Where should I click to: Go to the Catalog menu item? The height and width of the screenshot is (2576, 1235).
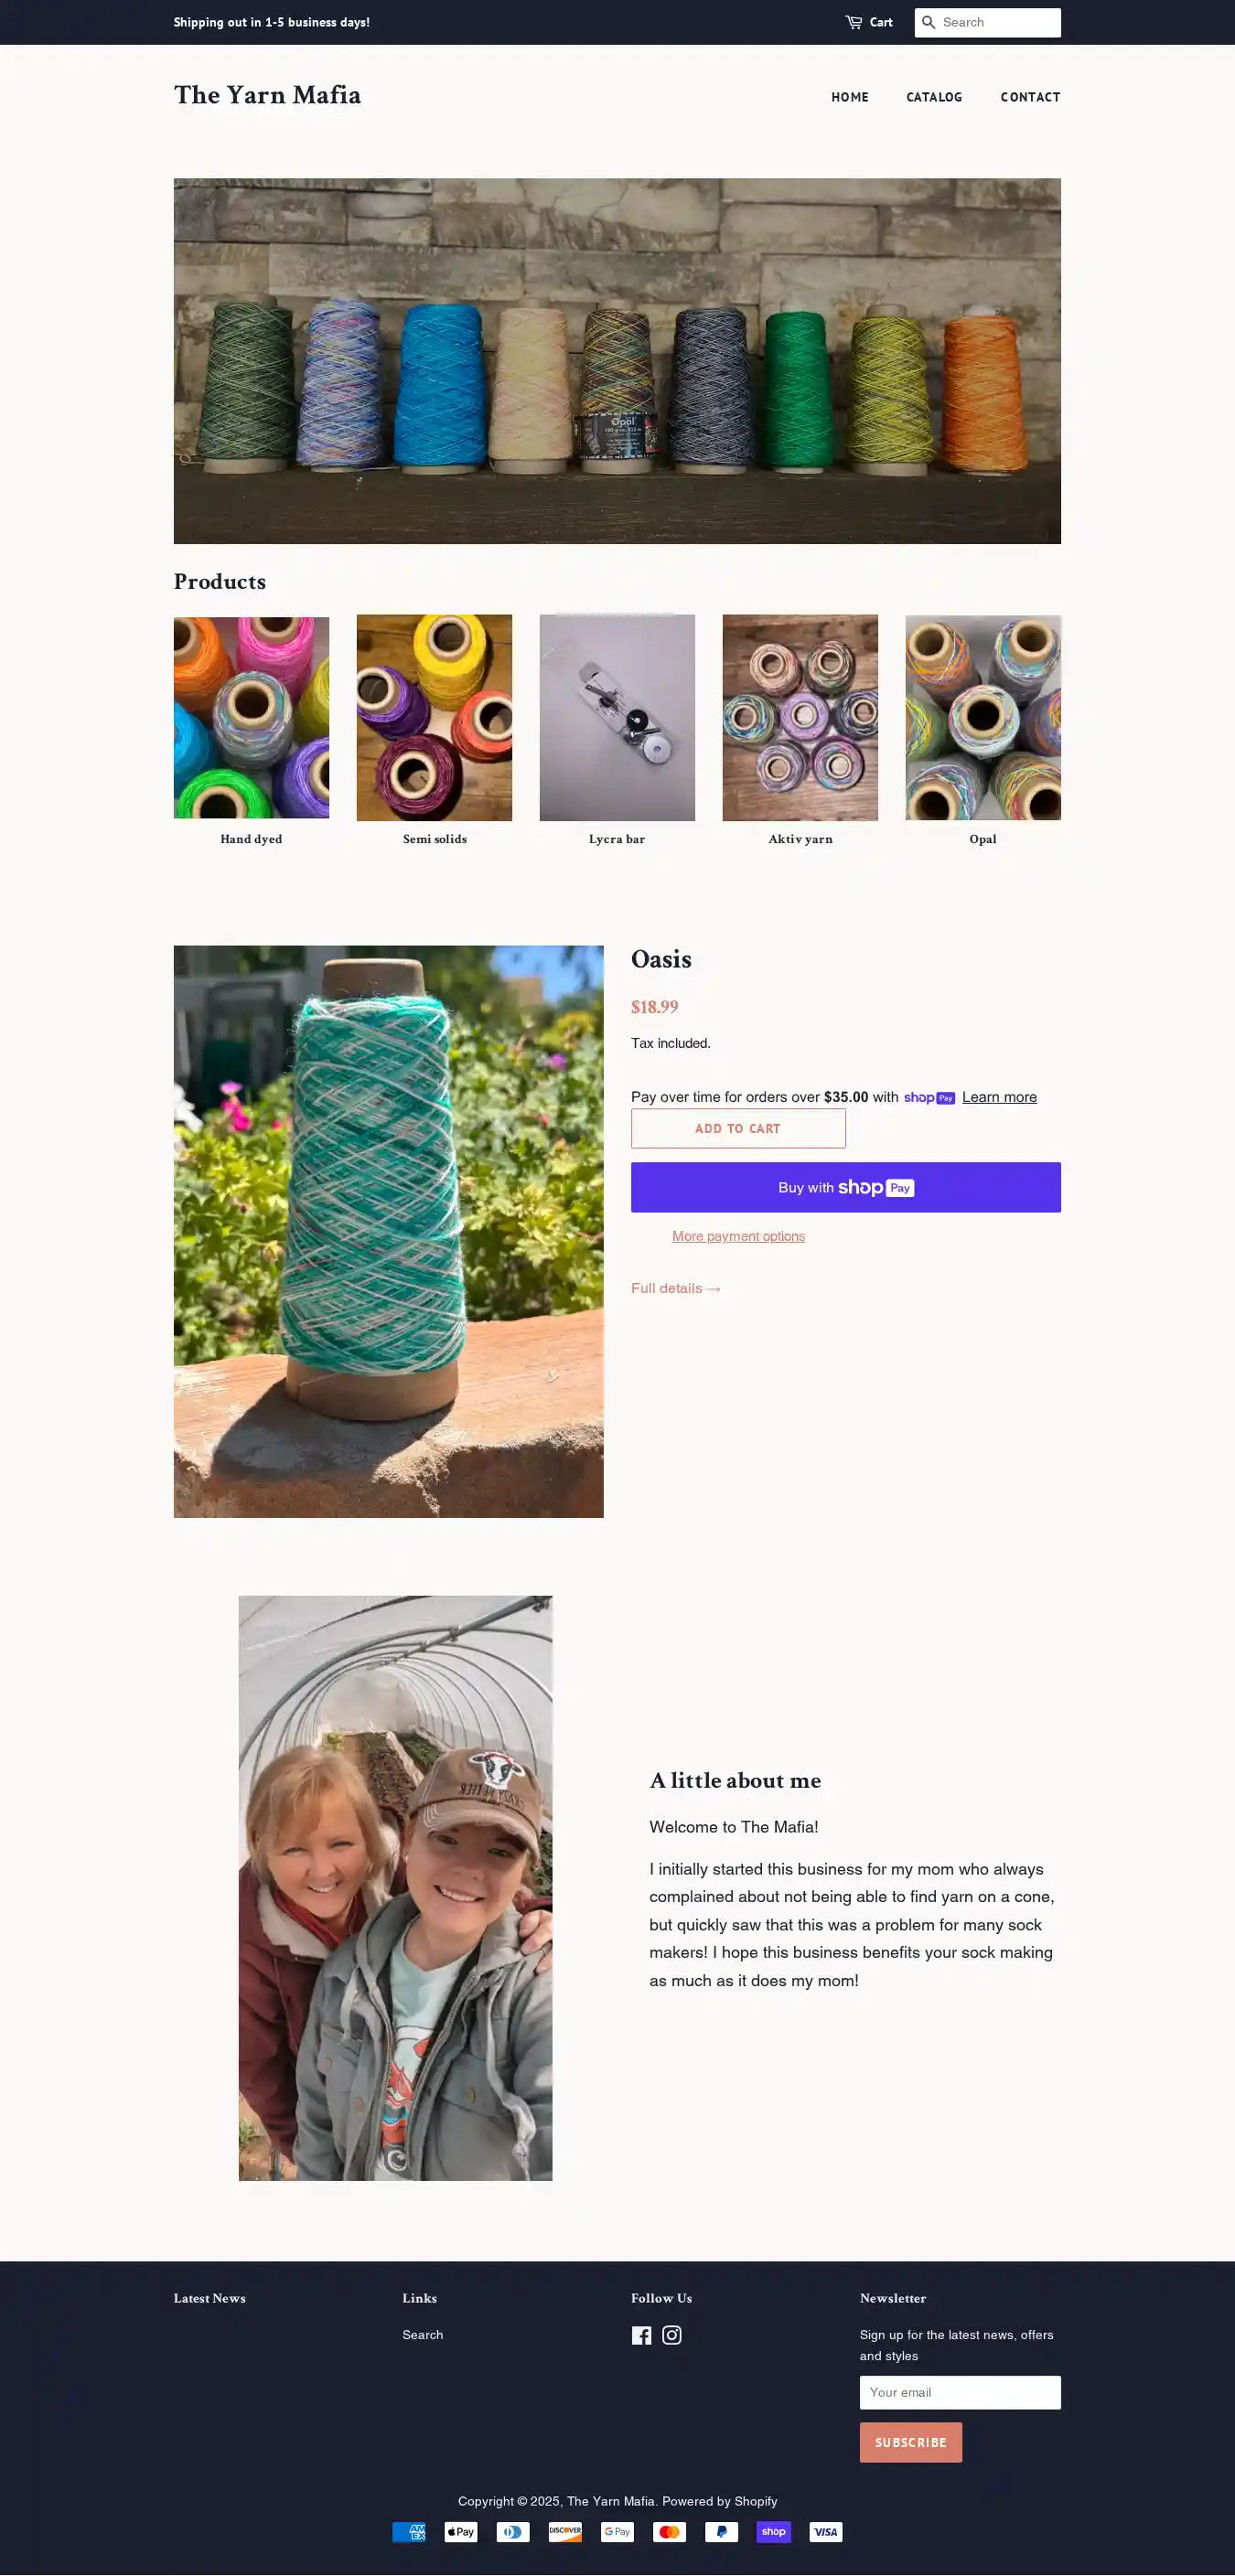coord(934,97)
